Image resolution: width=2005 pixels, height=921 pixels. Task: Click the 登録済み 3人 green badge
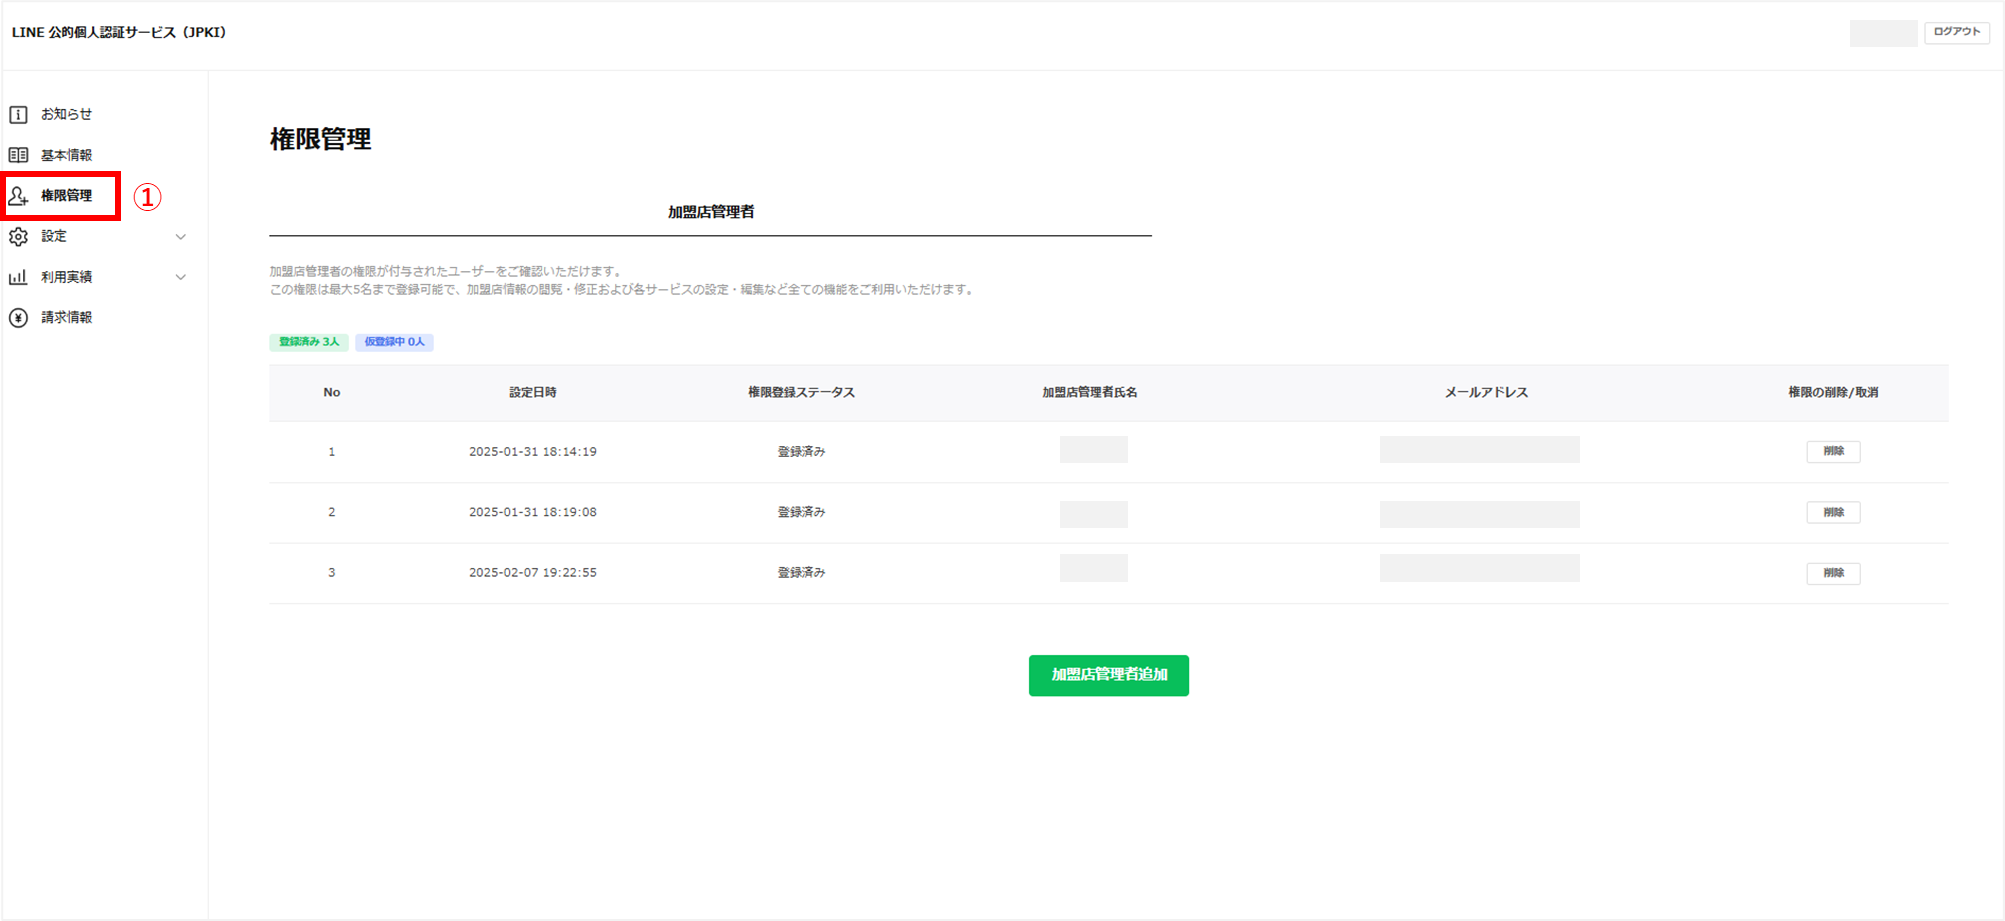(x=309, y=342)
